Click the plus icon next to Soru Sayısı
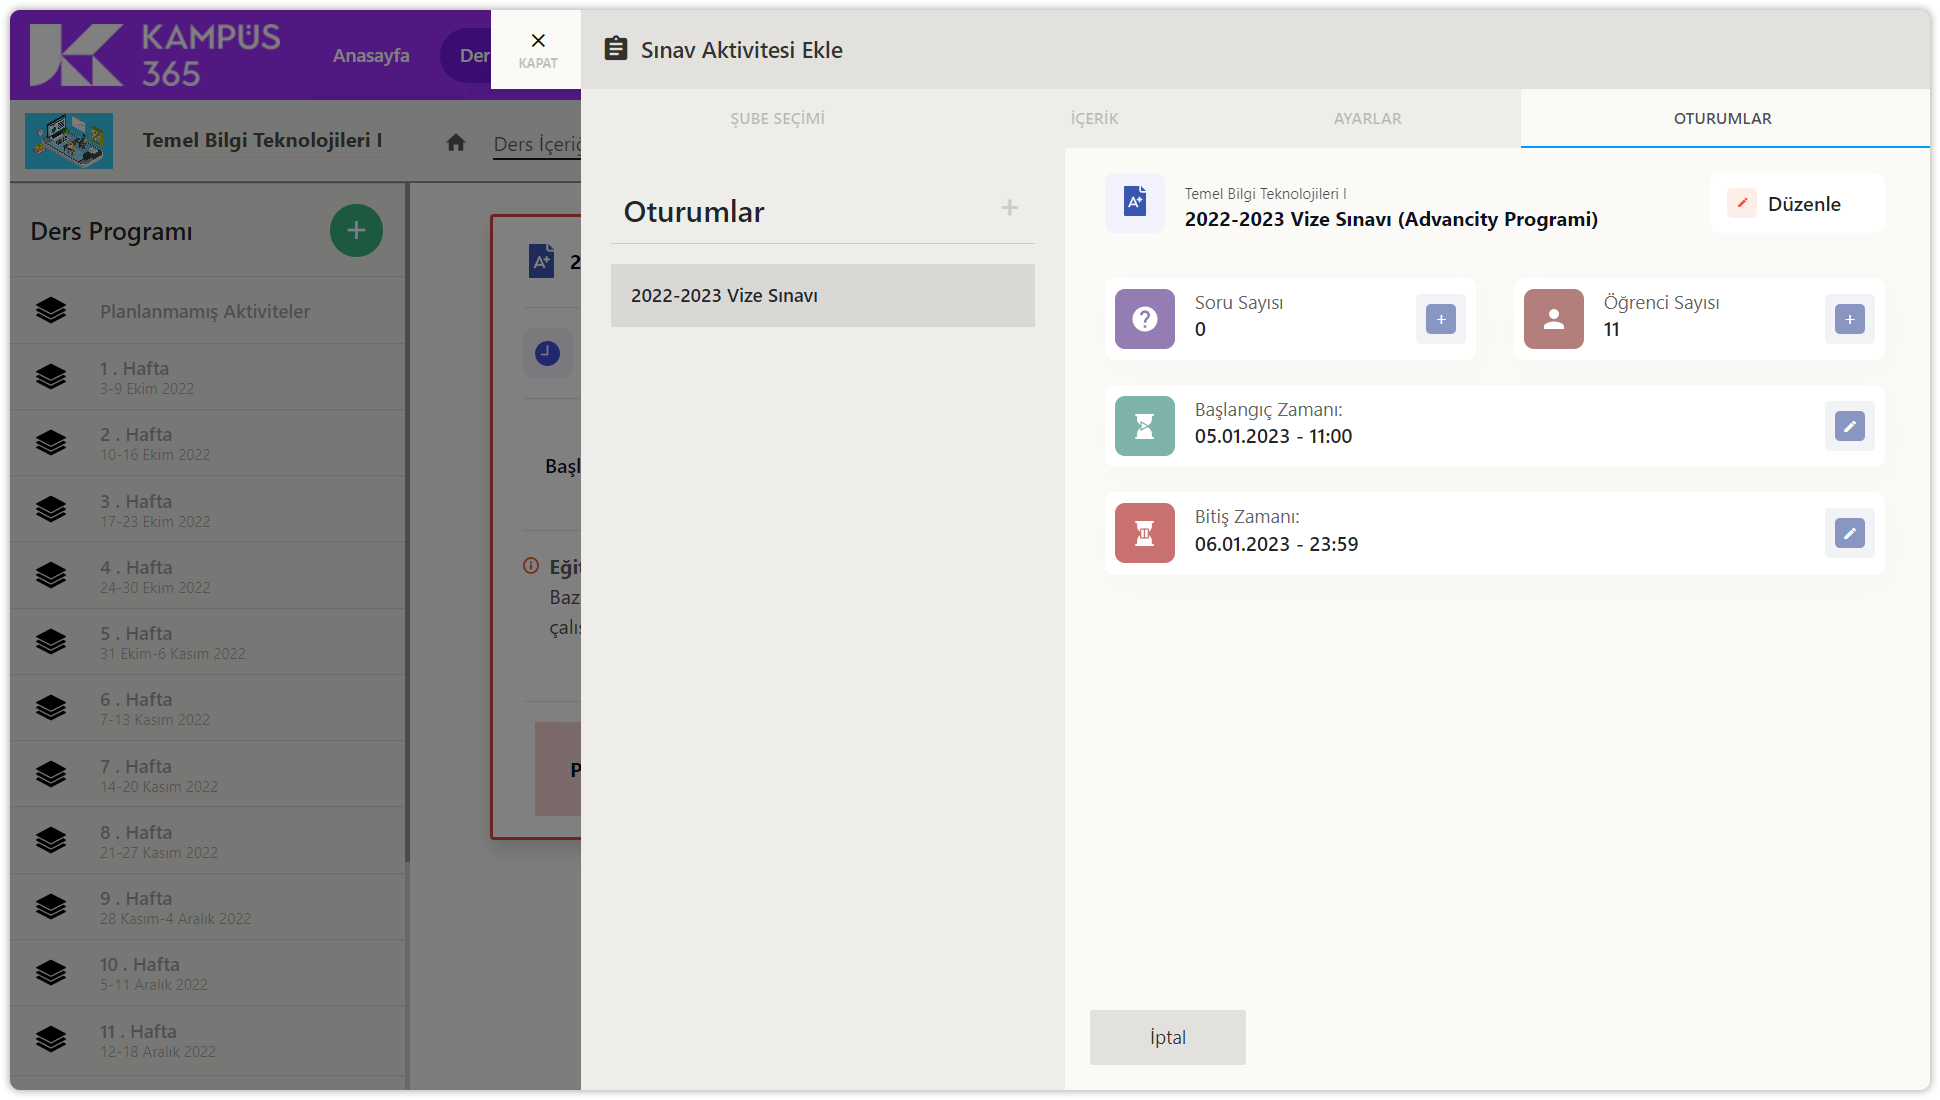The image size is (1940, 1100). point(1440,319)
